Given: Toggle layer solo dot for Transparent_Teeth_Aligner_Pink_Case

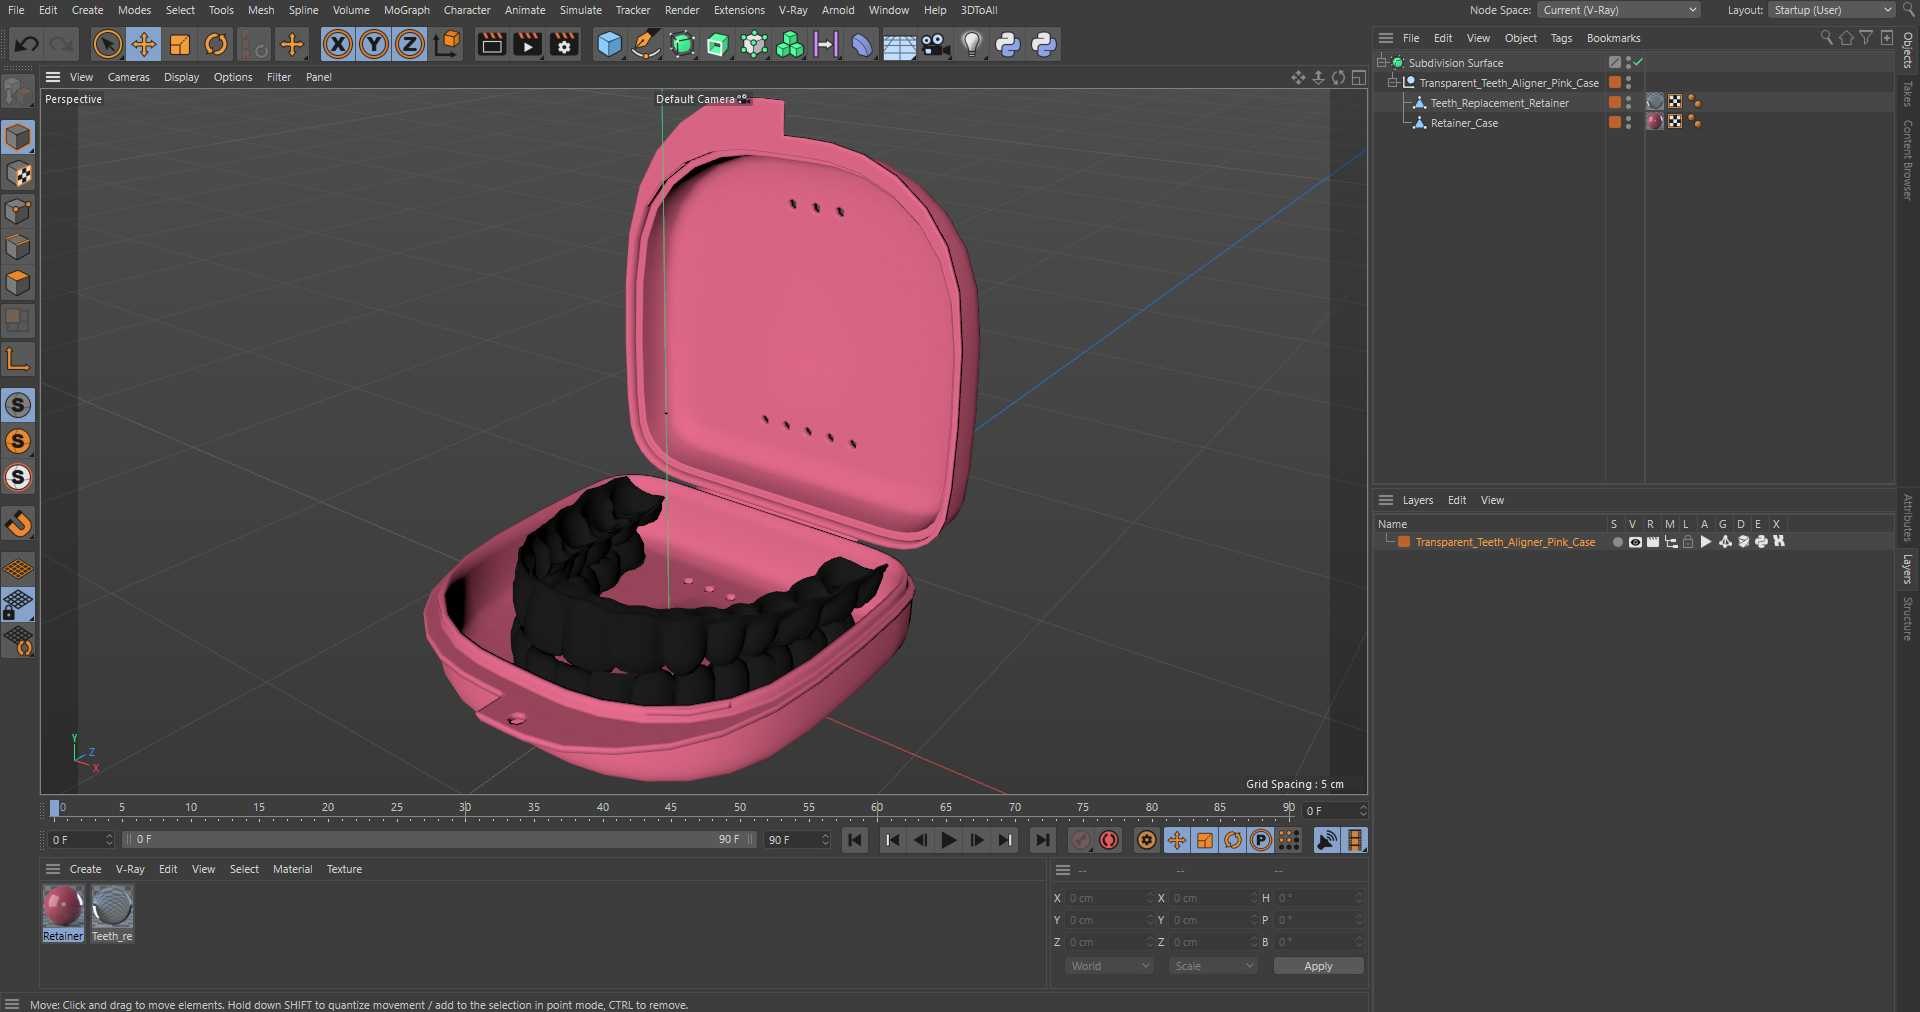Looking at the screenshot, I should point(1617,542).
